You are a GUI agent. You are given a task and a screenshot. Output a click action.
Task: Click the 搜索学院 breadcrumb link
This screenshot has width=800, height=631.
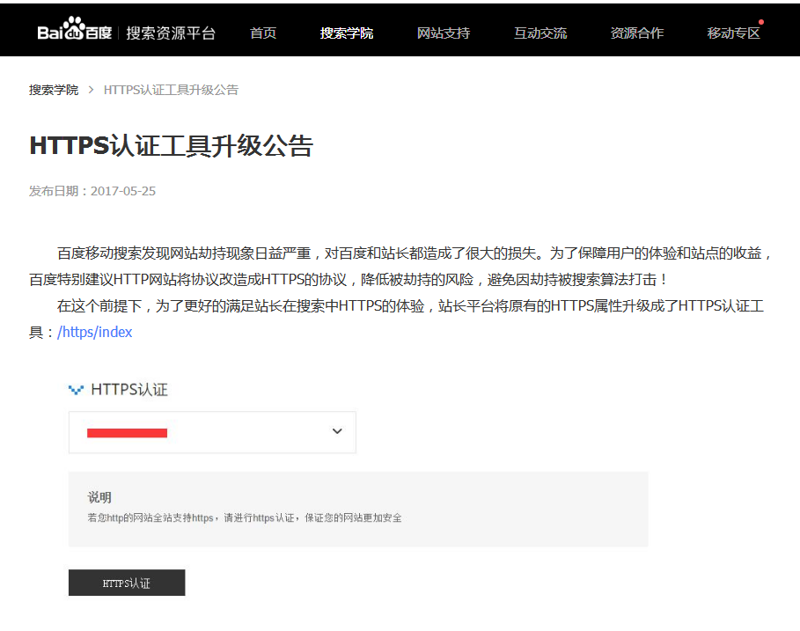pos(54,90)
